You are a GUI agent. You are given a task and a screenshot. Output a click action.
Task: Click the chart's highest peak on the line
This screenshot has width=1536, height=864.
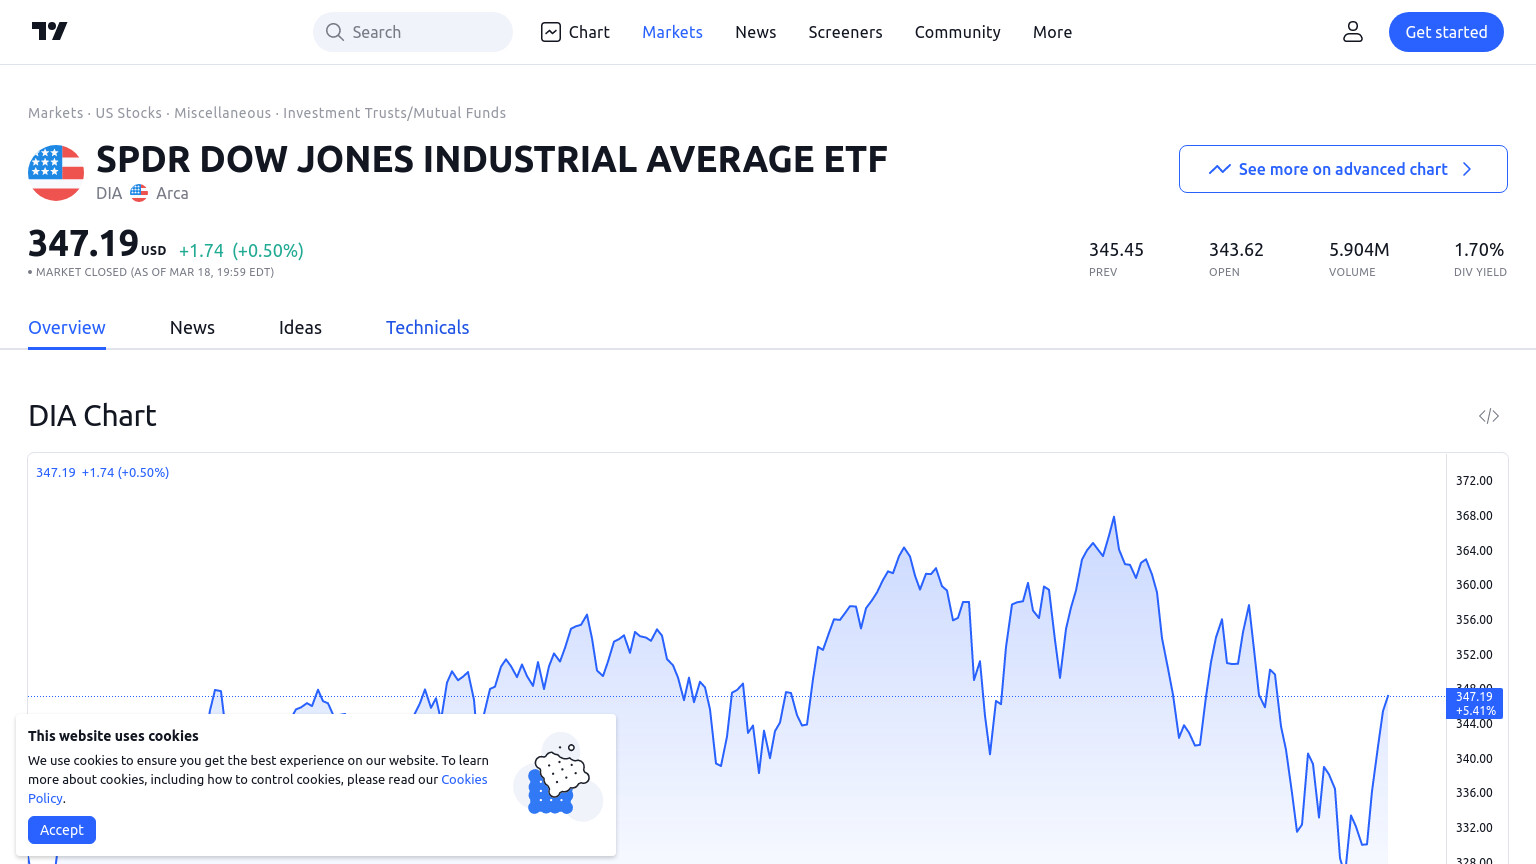click(x=1114, y=518)
